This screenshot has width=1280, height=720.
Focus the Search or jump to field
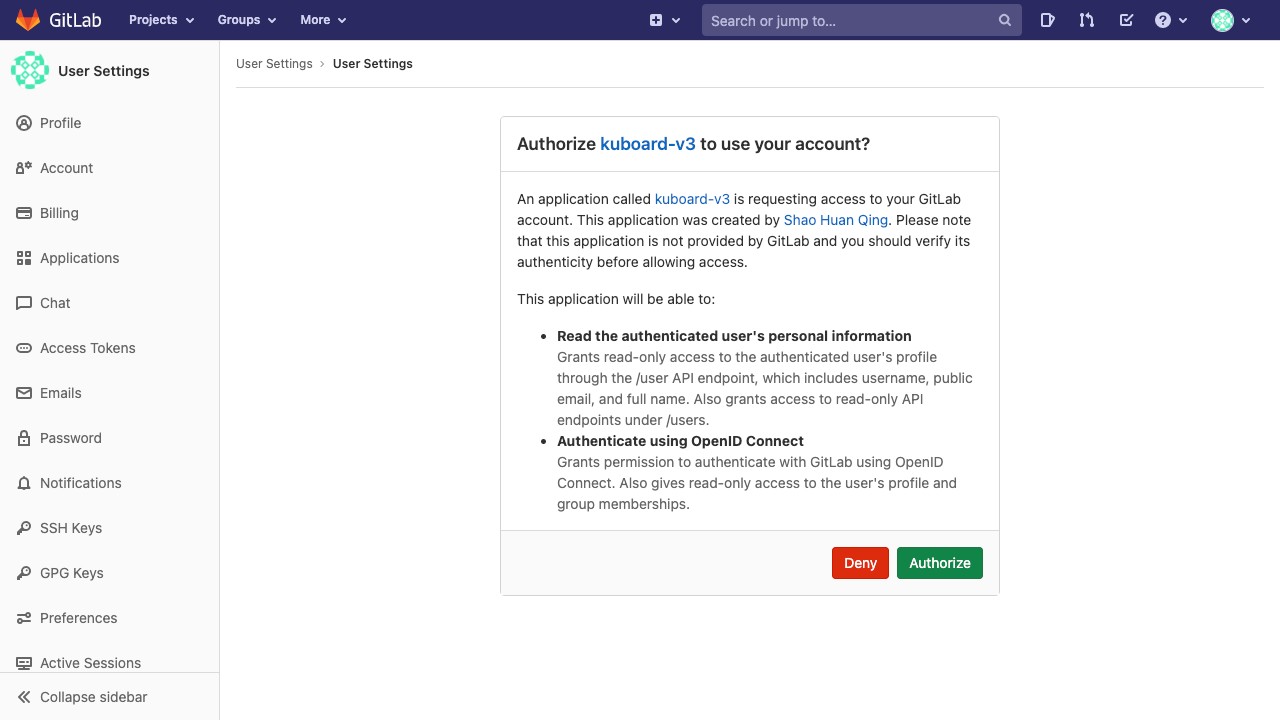click(850, 20)
